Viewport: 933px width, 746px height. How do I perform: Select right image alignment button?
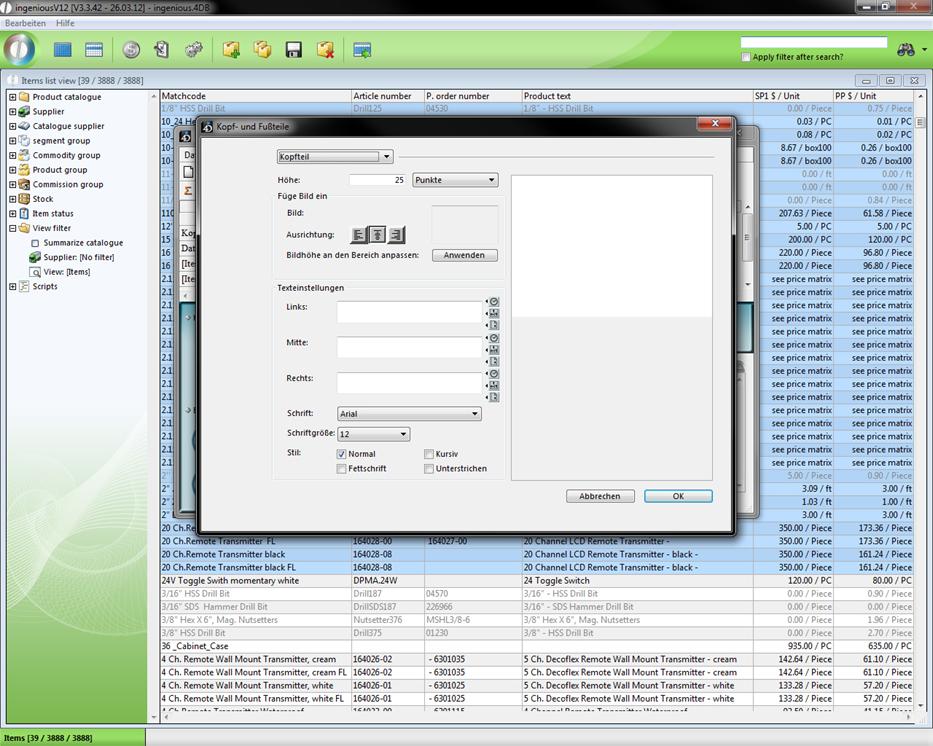click(x=396, y=235)
